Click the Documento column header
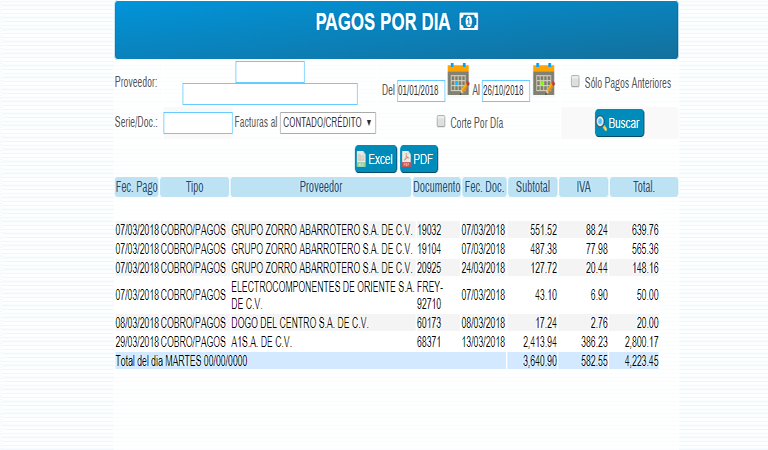Screen dimensions: 768x450 coord(436,187)
